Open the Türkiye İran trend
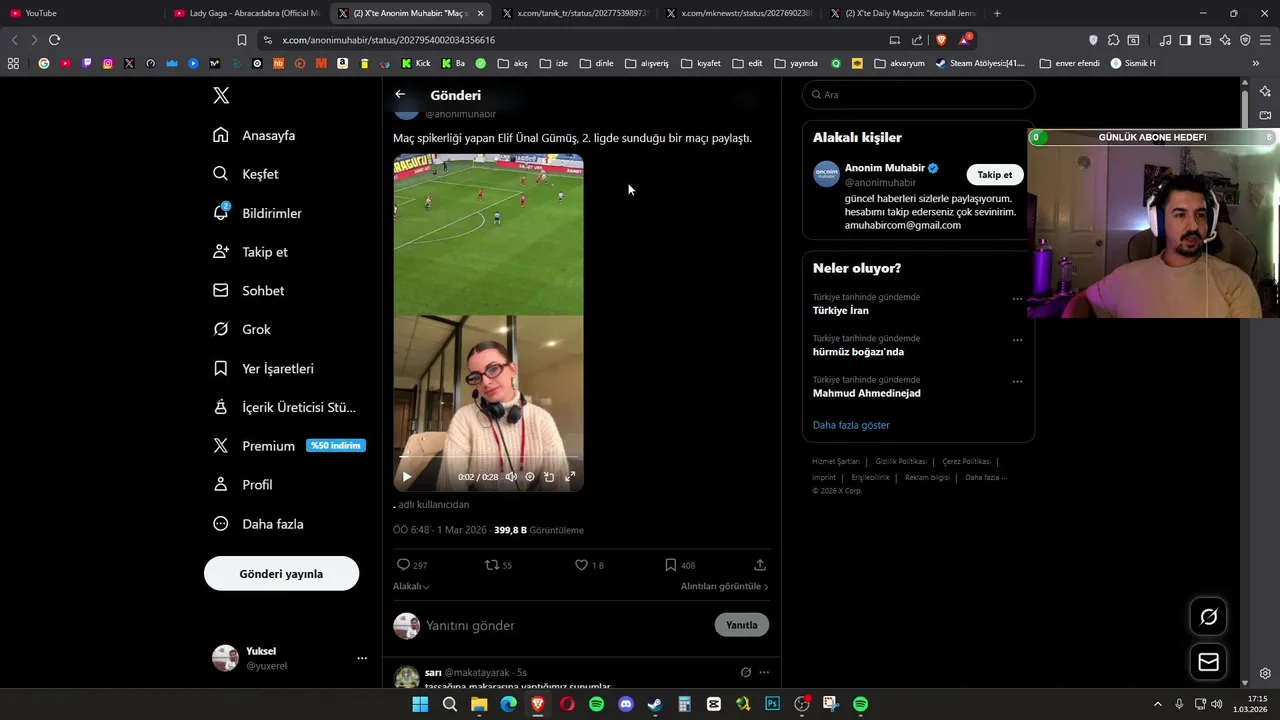This screenshot has height=720, width=1280. pyautogui.click(x=841, y=311)
